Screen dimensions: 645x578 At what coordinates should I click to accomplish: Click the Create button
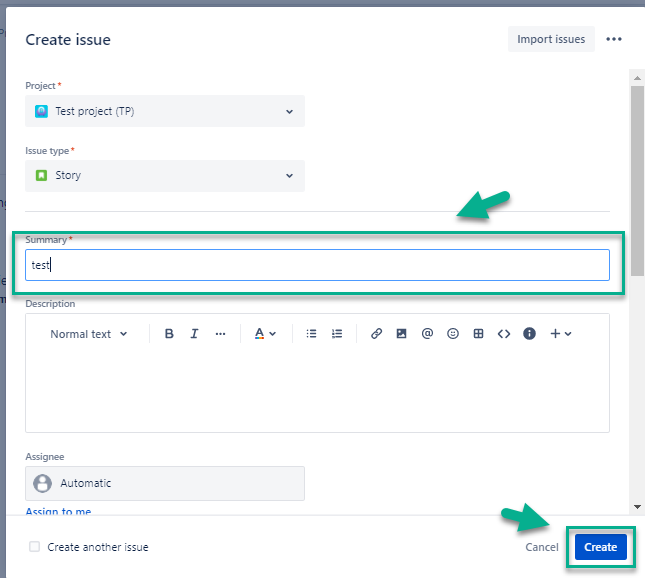(601, 547)
